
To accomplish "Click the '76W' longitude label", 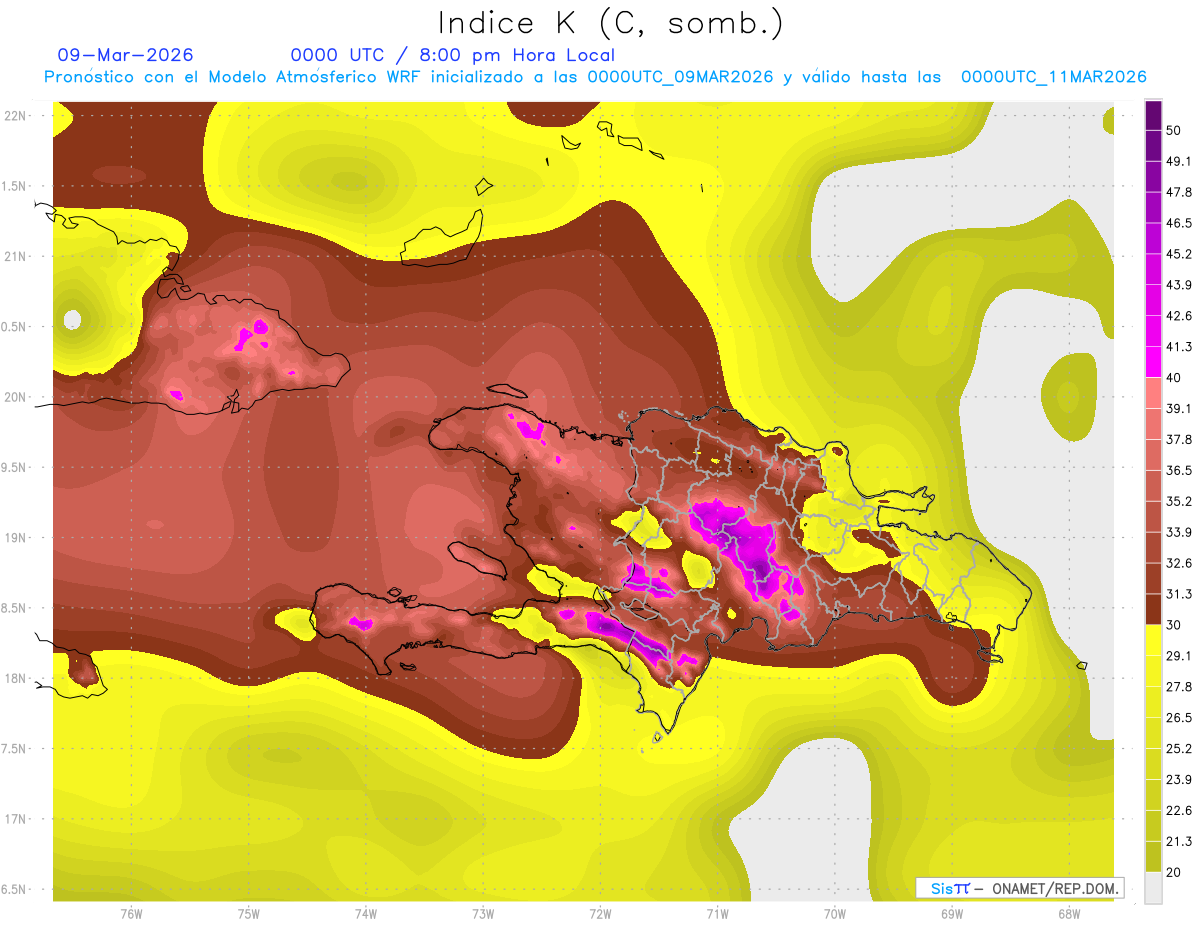I will [x=131, y=914].
